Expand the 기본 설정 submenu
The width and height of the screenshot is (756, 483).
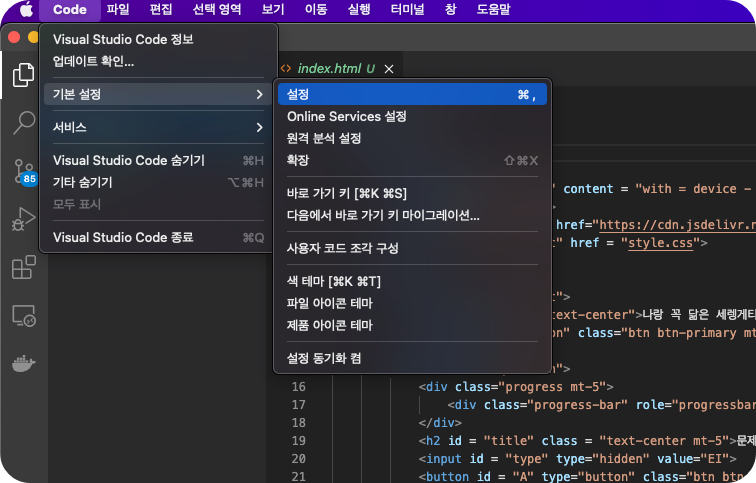[159, 94]
